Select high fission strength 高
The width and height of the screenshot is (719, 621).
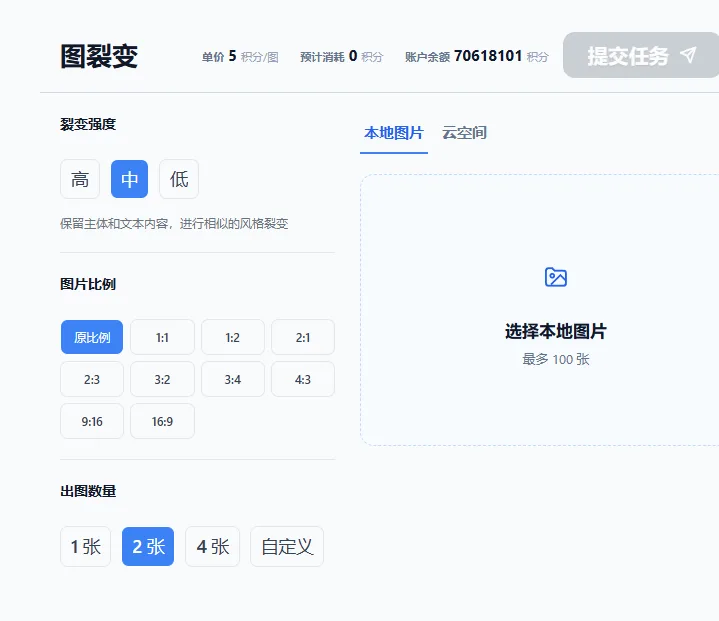(x=80, y=179)
